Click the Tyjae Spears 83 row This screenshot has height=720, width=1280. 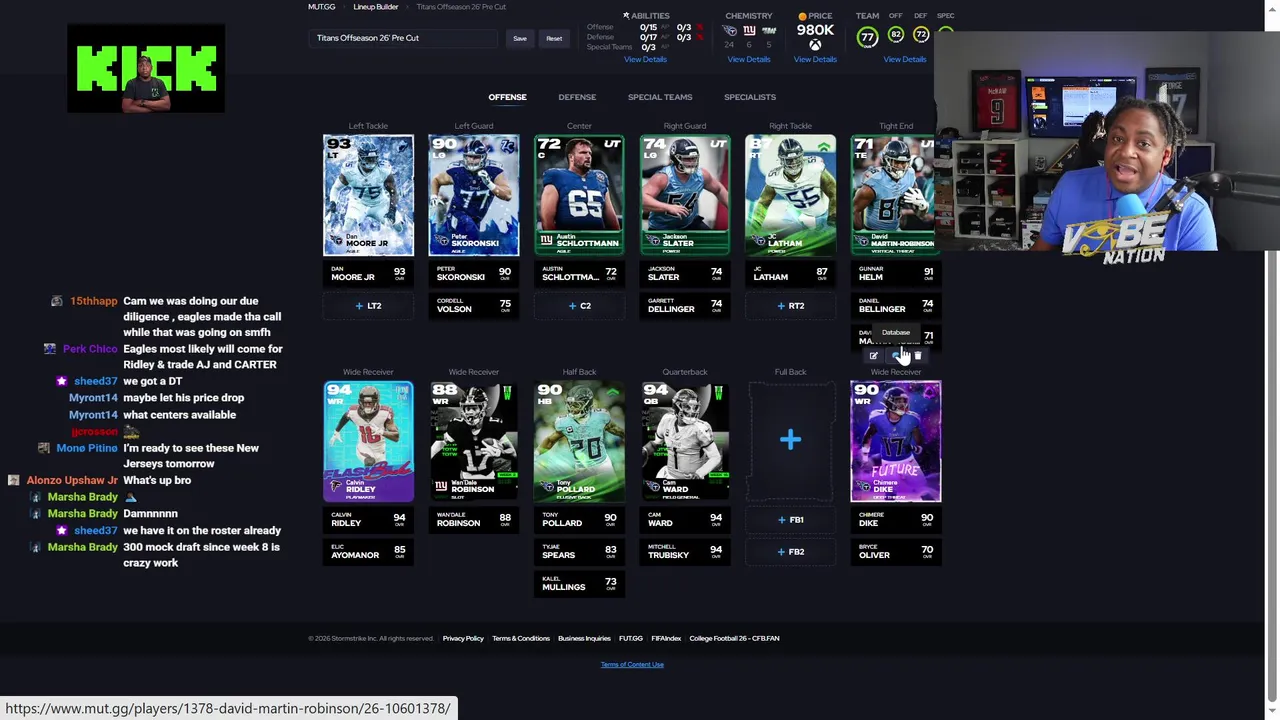tap(579, 551)
